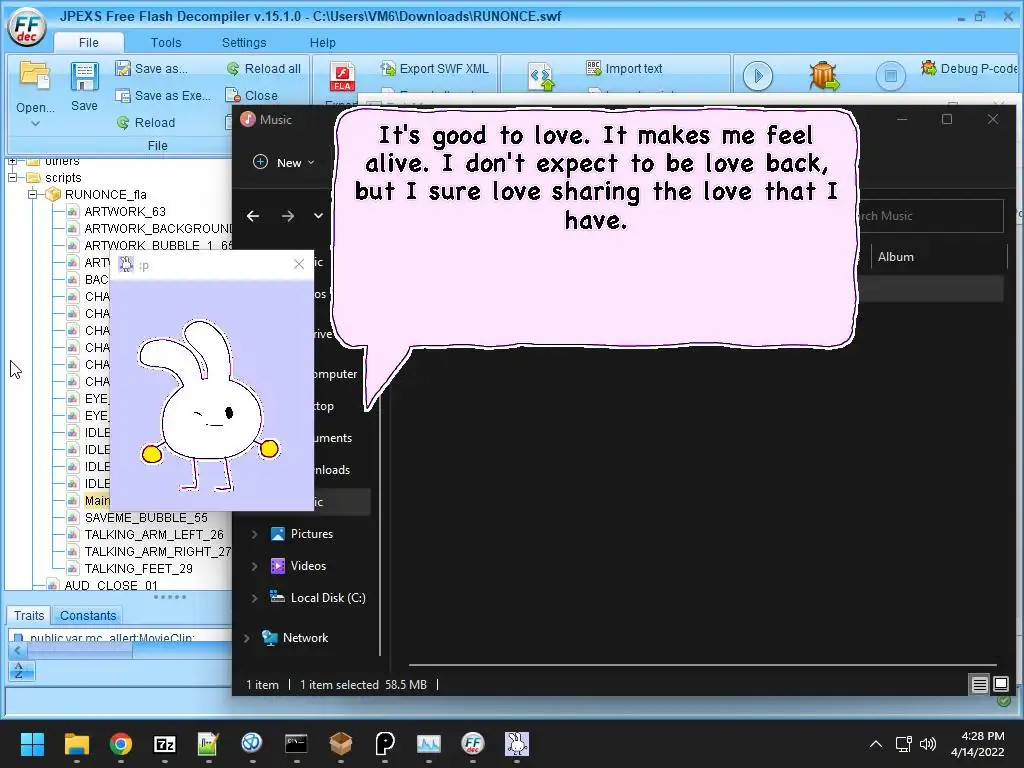The height and width of the screenshot is (768, 1024).
Task: Open the Settings ribbon tab
Action: (244, 42)
